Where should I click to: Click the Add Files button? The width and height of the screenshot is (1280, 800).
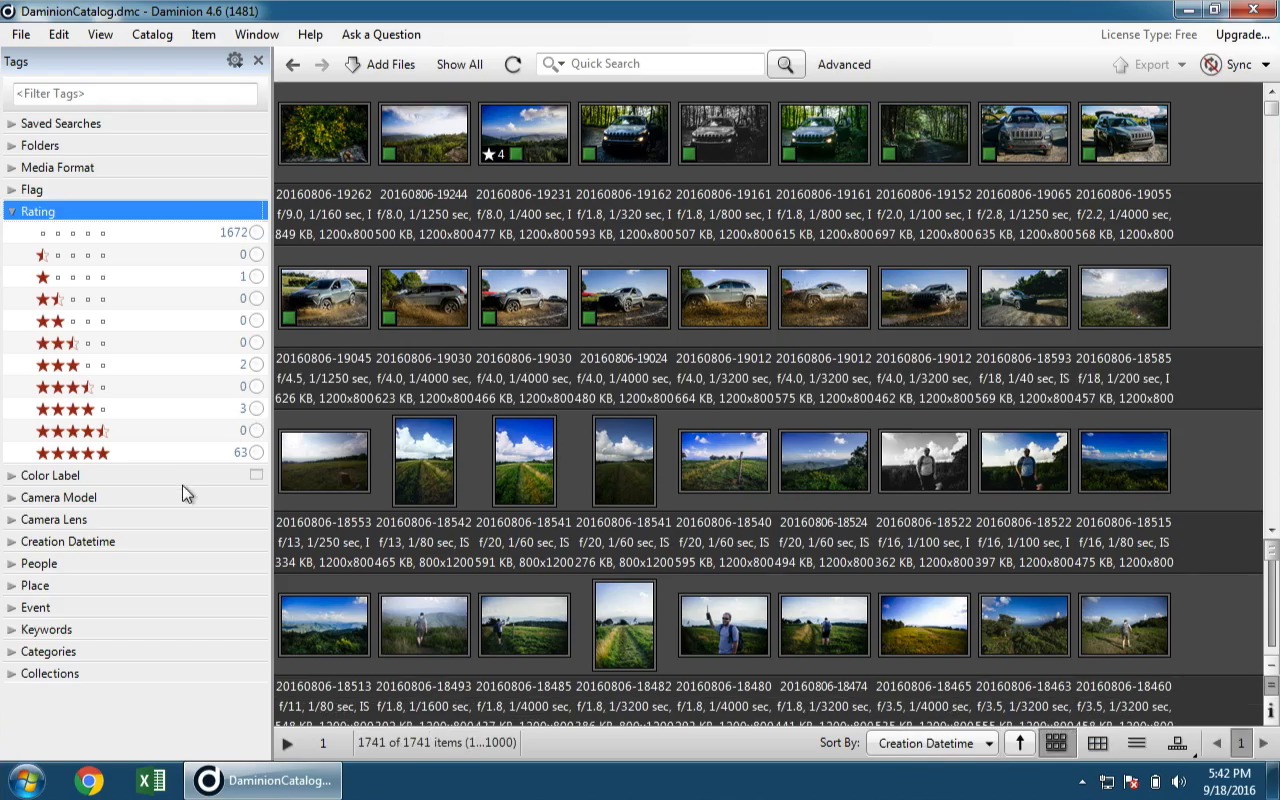380,64
